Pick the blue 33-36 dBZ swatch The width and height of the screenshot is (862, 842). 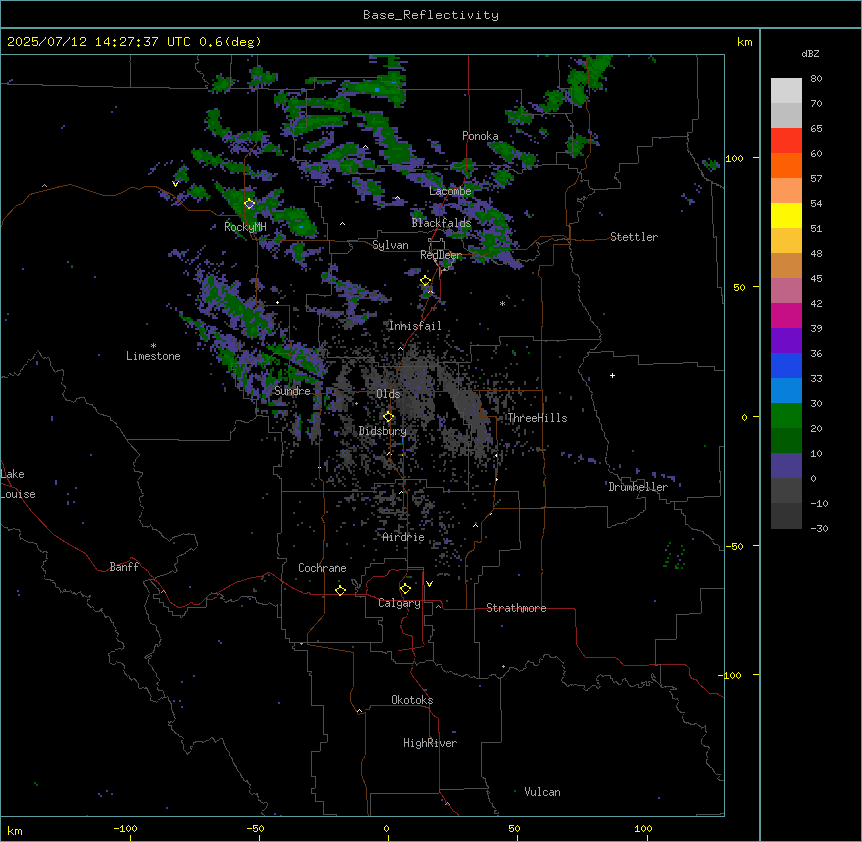click(x=786, y=365)
